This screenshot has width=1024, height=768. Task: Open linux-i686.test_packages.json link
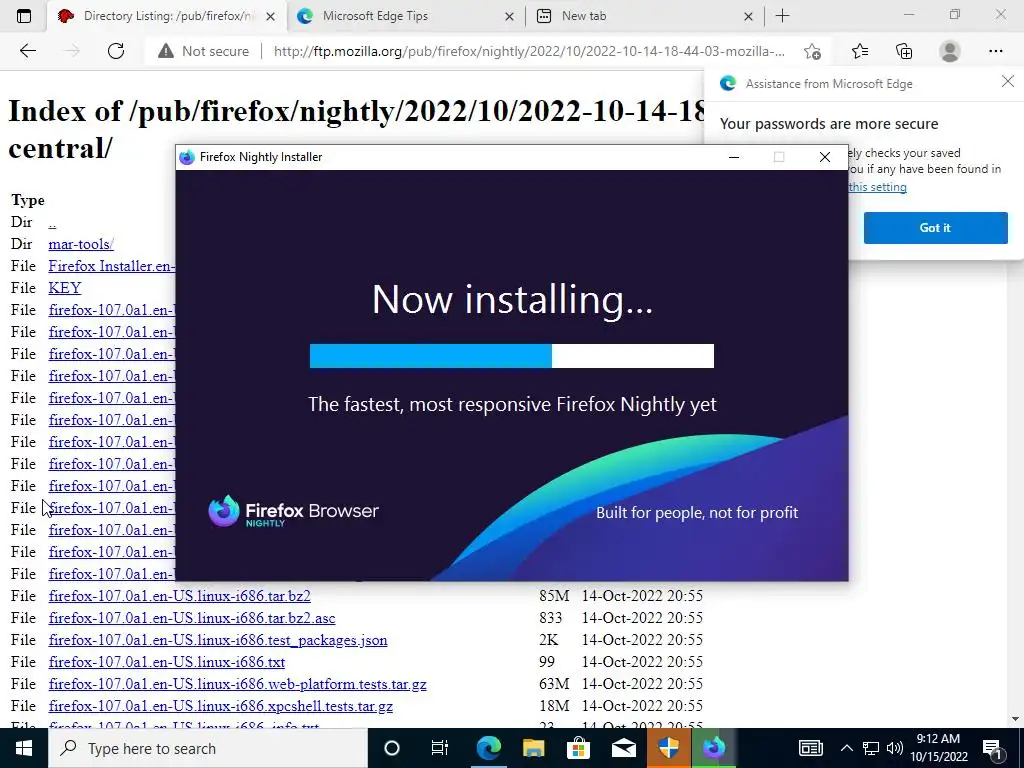(x=218, y=640)
